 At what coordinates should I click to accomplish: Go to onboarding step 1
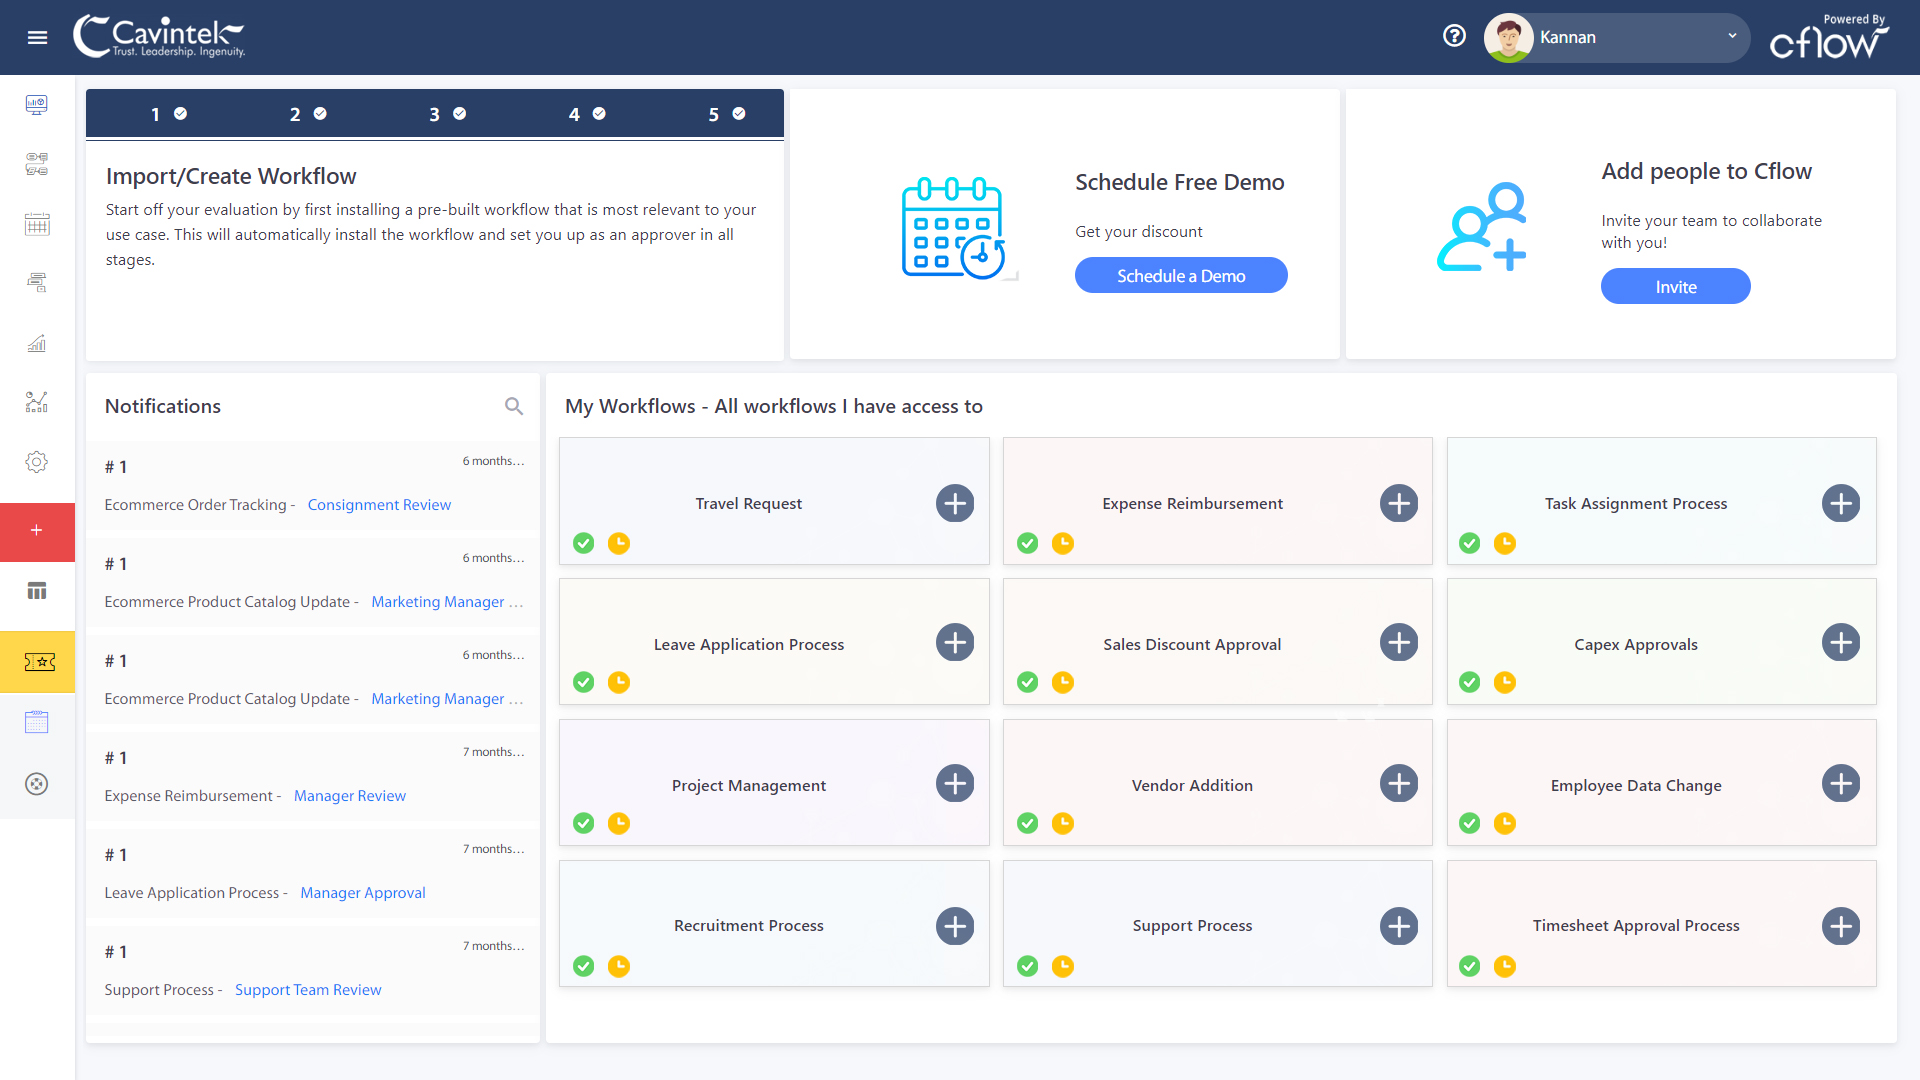[168, 114]
